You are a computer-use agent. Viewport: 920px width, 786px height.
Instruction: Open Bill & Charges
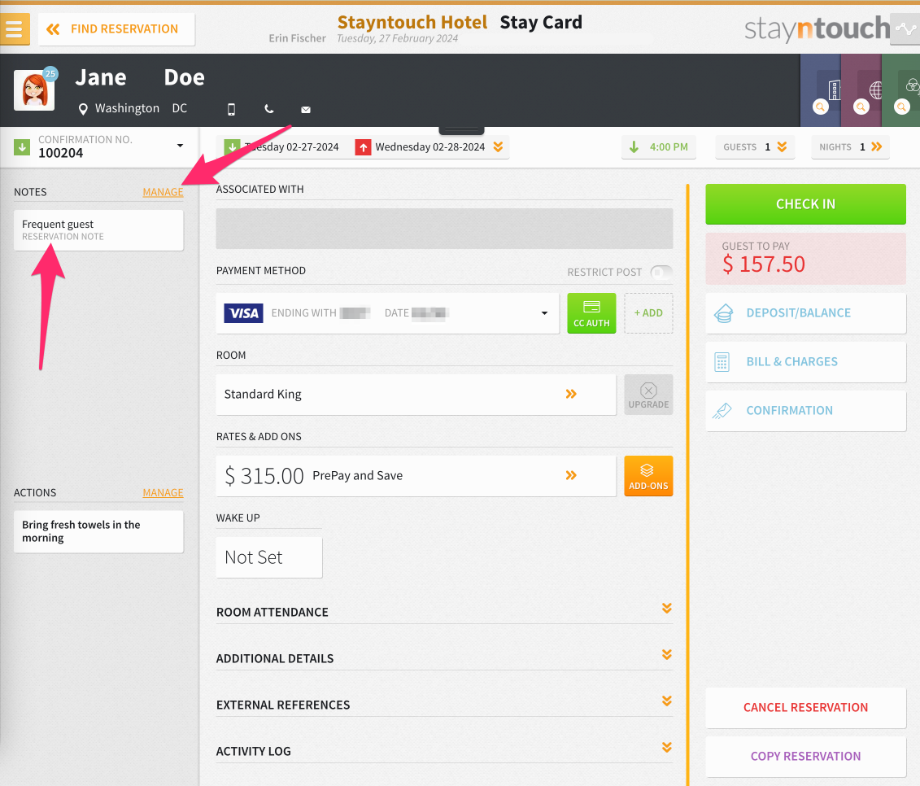(806, 362)
